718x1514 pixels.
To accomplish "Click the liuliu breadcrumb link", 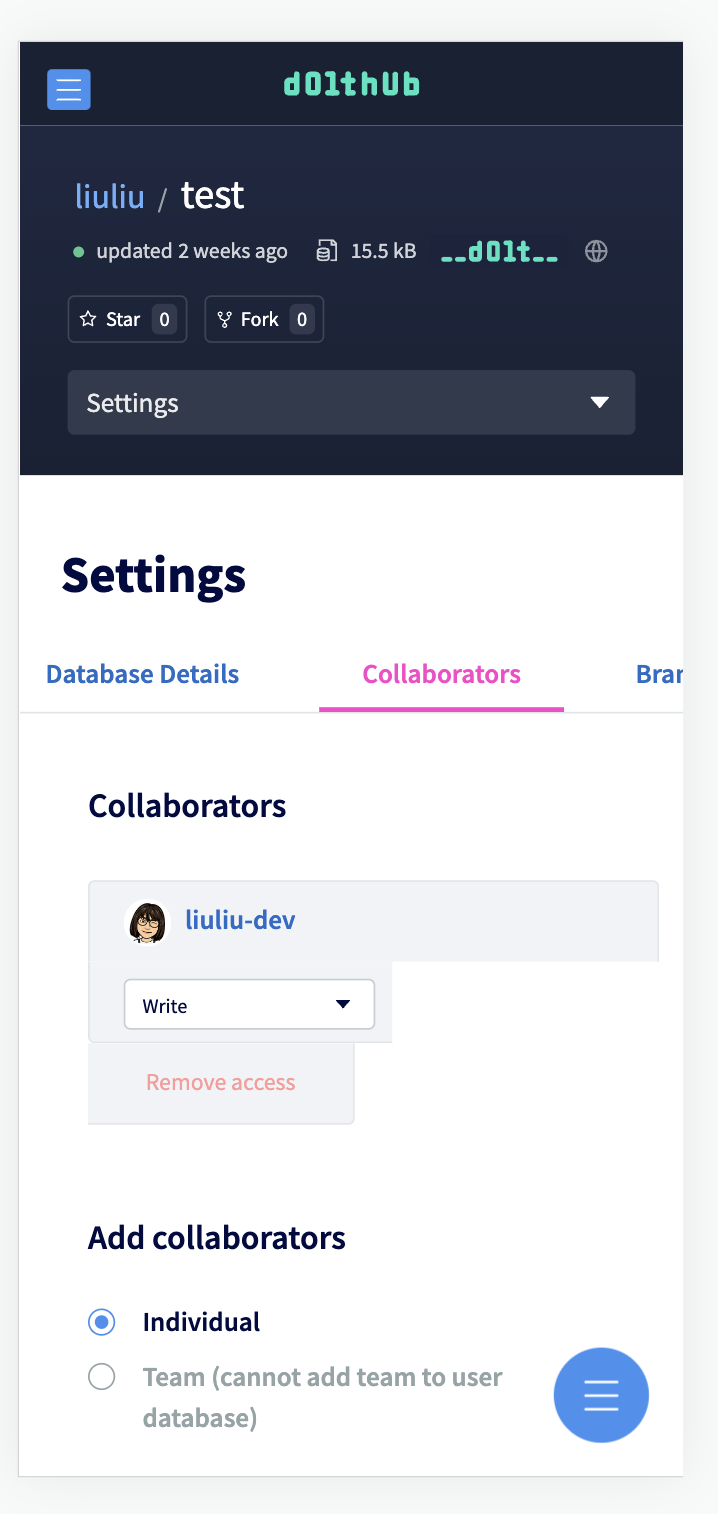I will (x=109, y=196).
